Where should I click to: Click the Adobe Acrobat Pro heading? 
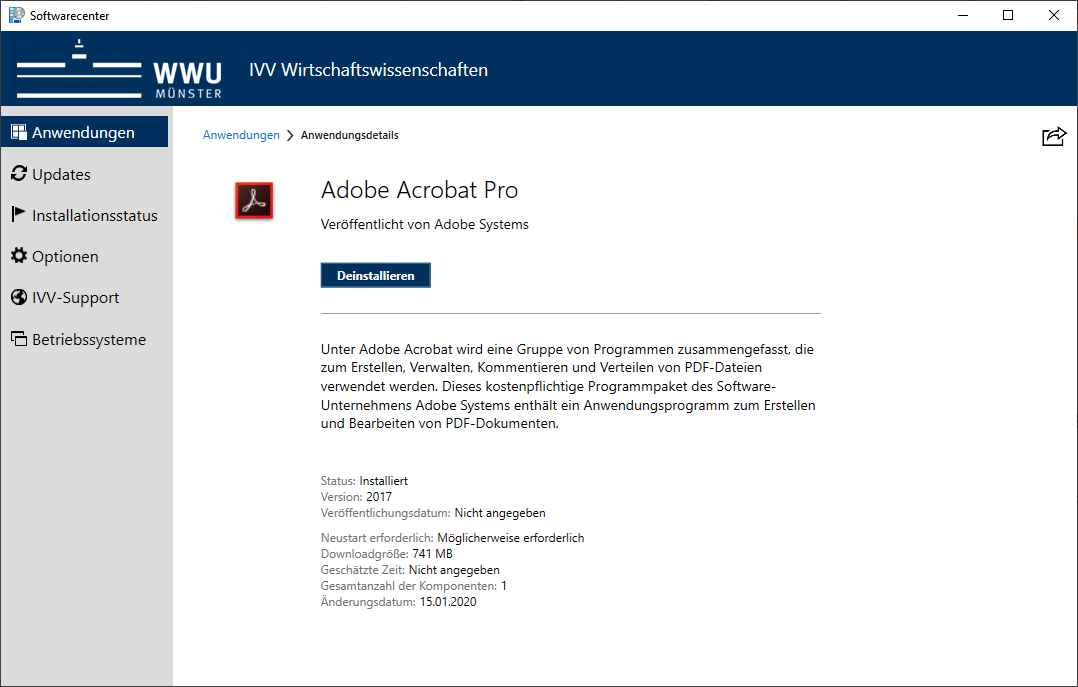coord(419,190)
